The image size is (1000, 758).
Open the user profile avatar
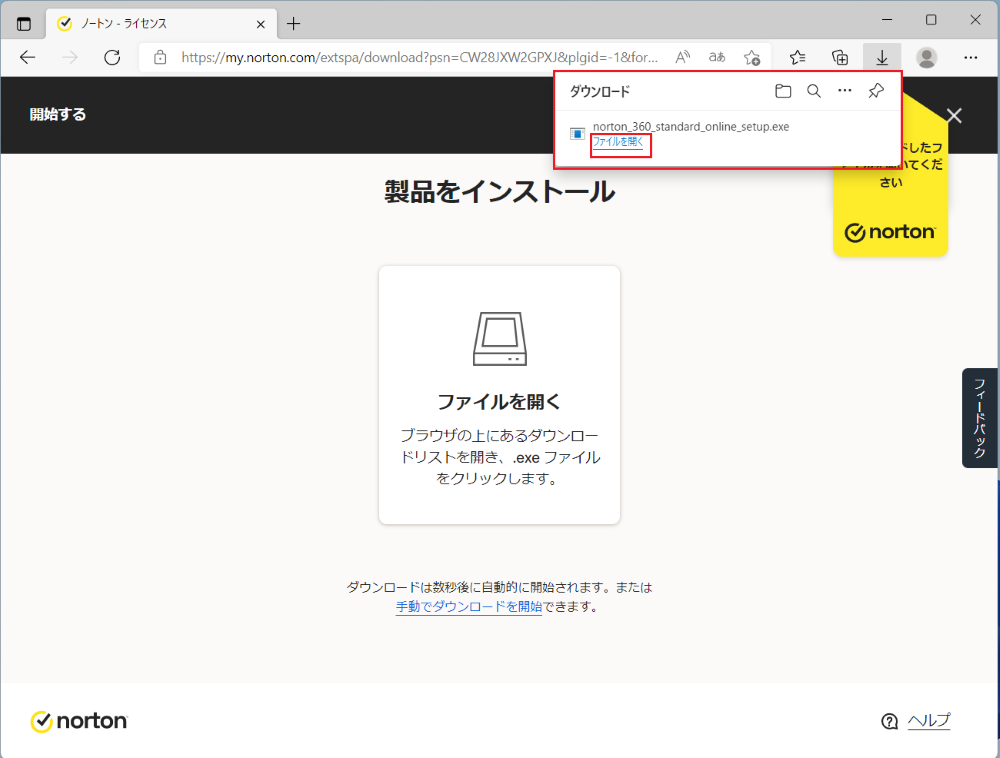(927, 57)
